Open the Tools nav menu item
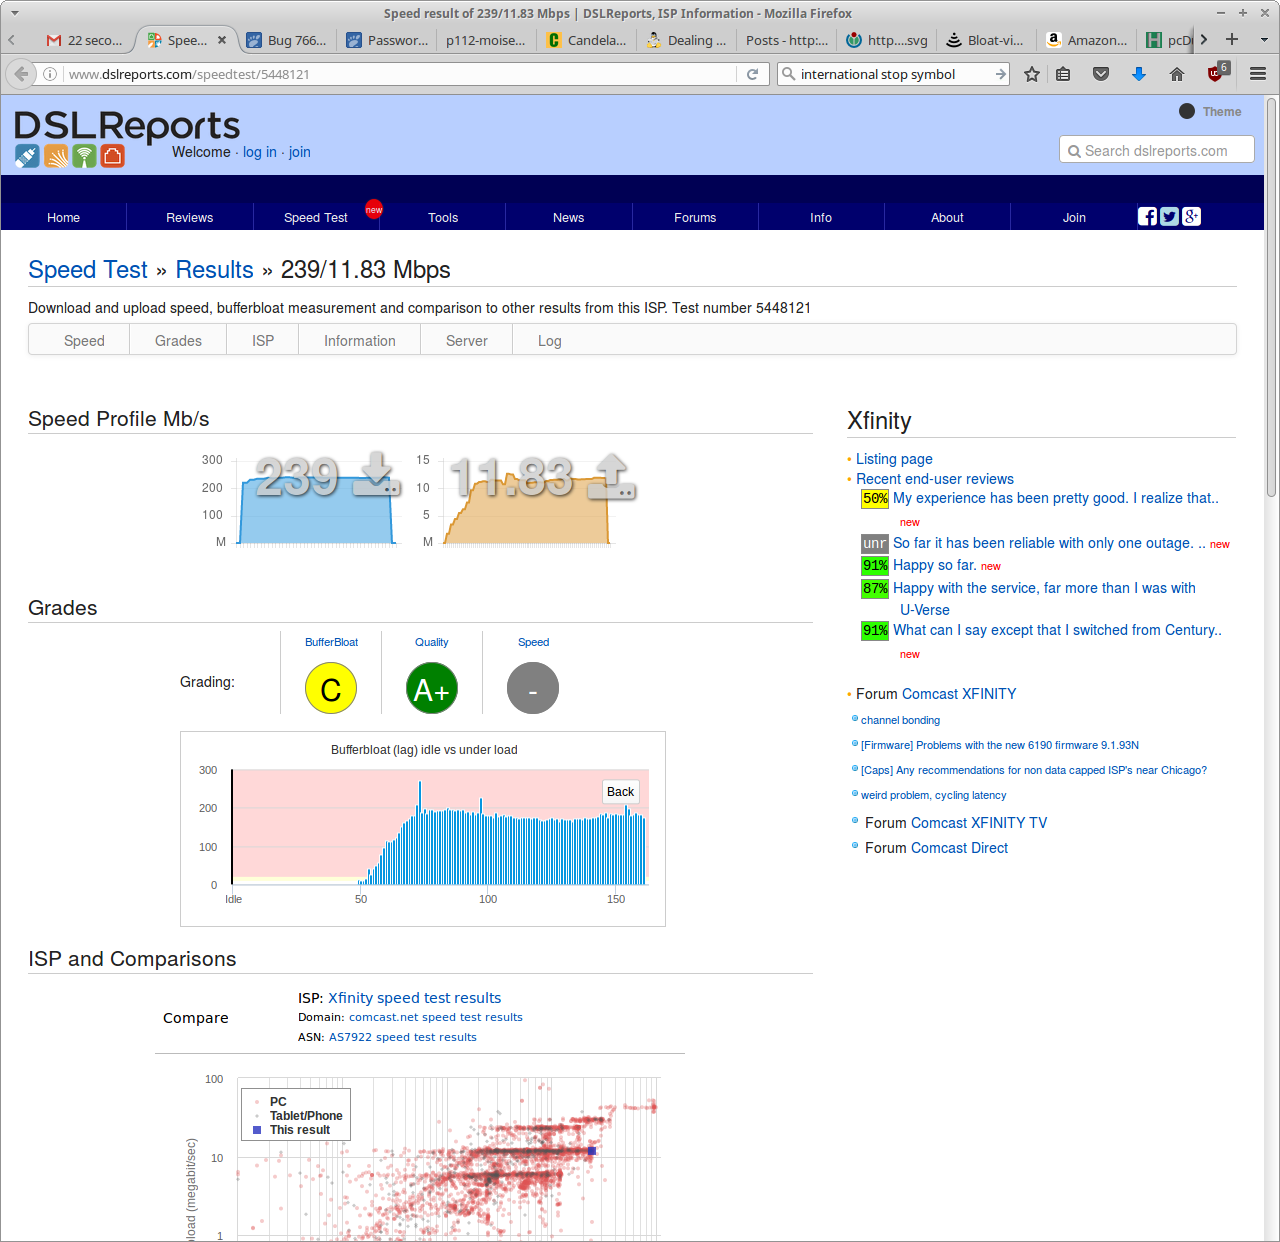 (x=443, y=217)
